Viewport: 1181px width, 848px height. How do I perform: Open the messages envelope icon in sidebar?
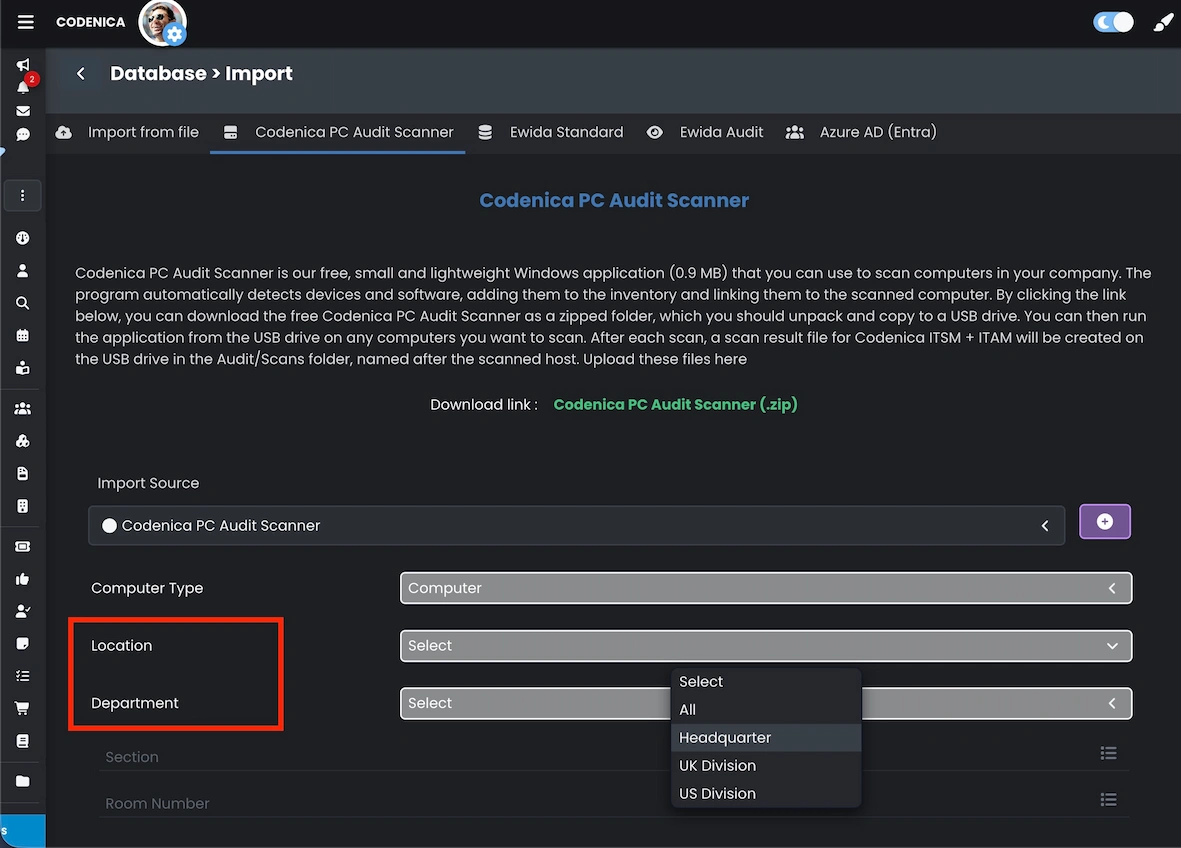[22, 111]
